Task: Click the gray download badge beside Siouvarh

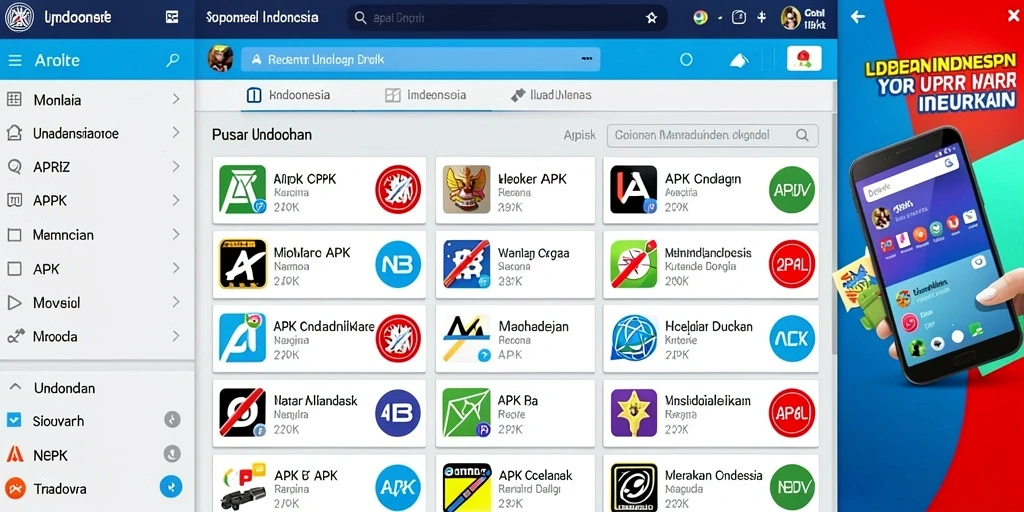Action: click(x=172, y=419)
